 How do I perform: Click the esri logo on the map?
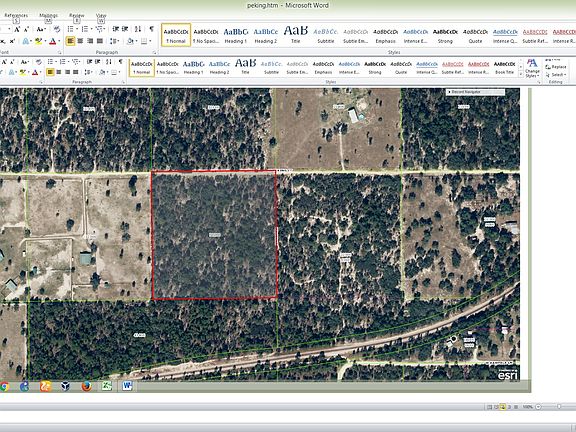click(x=508, y=375)
